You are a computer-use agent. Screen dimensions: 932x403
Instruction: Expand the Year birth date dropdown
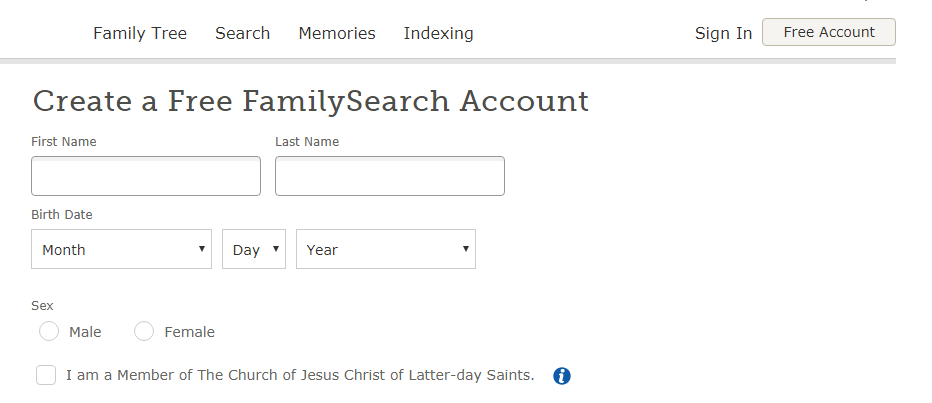pyautogui.click(x=386, y=249)
